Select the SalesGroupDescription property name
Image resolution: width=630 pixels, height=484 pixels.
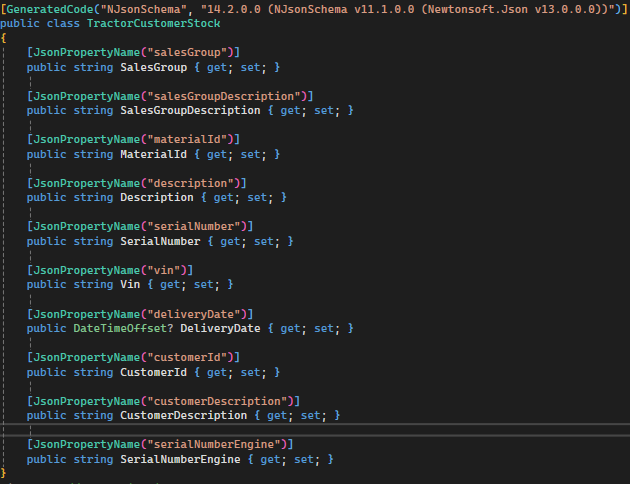point(190,110)
